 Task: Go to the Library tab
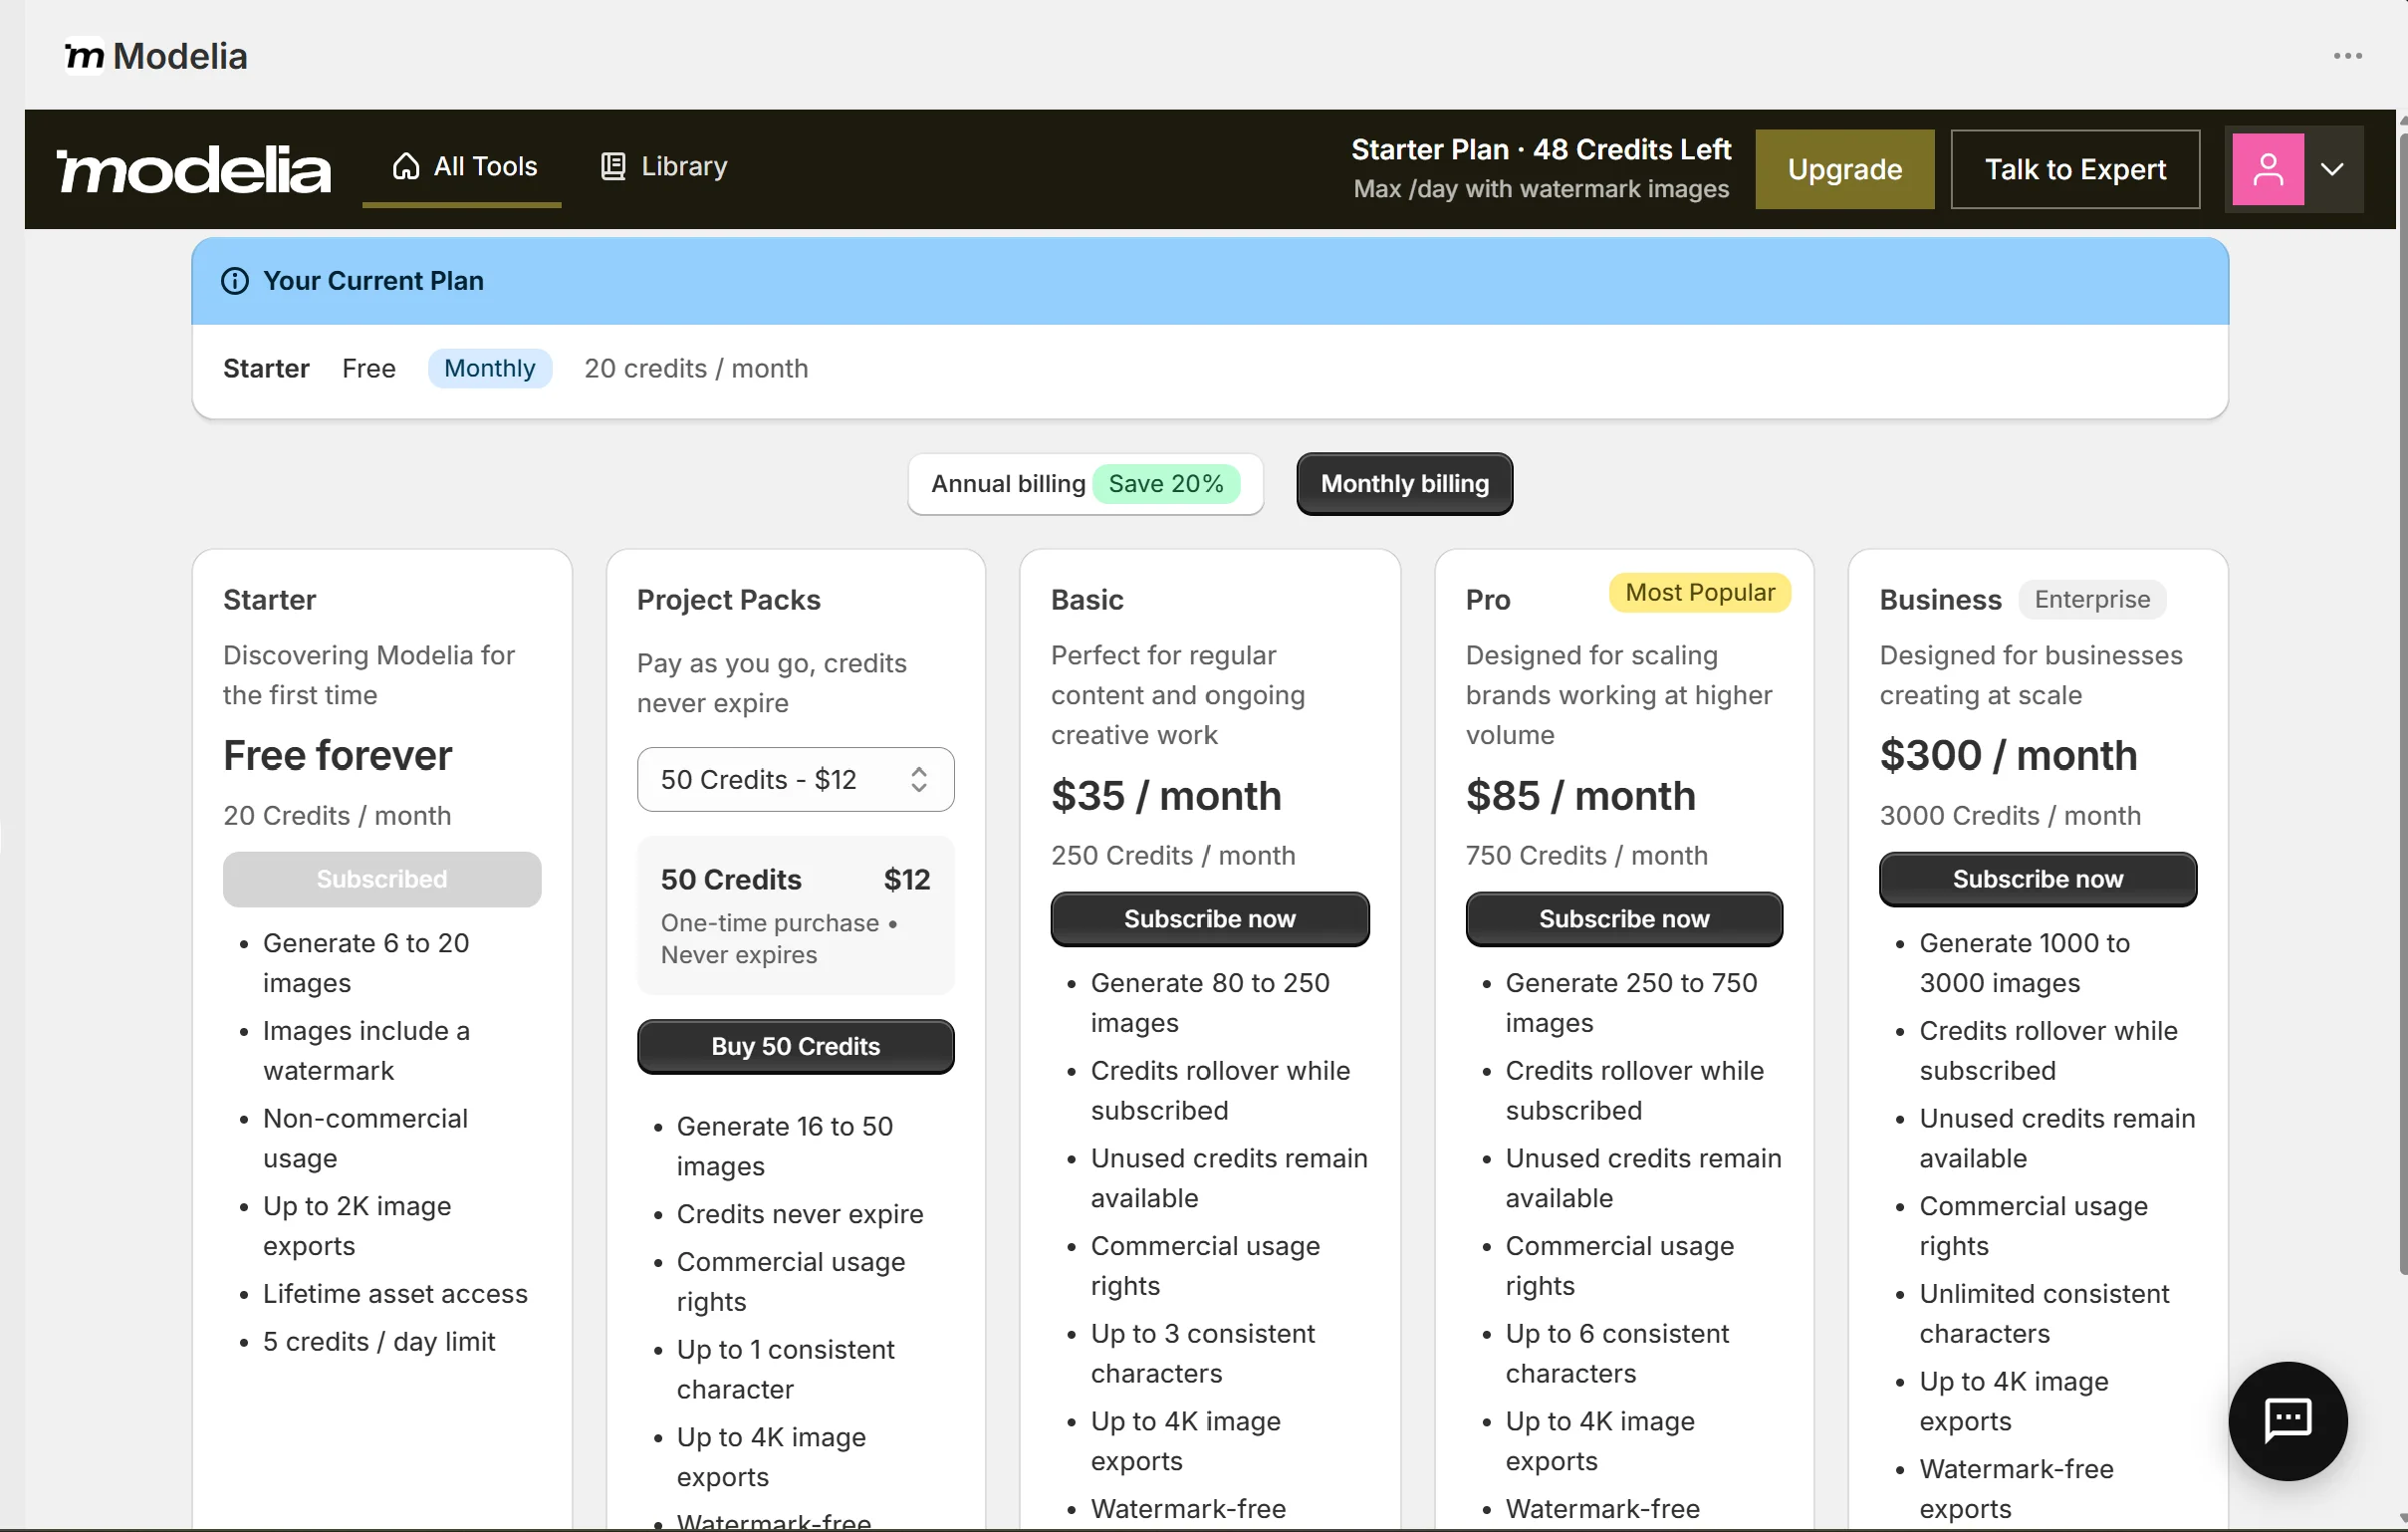coord(664,166)
